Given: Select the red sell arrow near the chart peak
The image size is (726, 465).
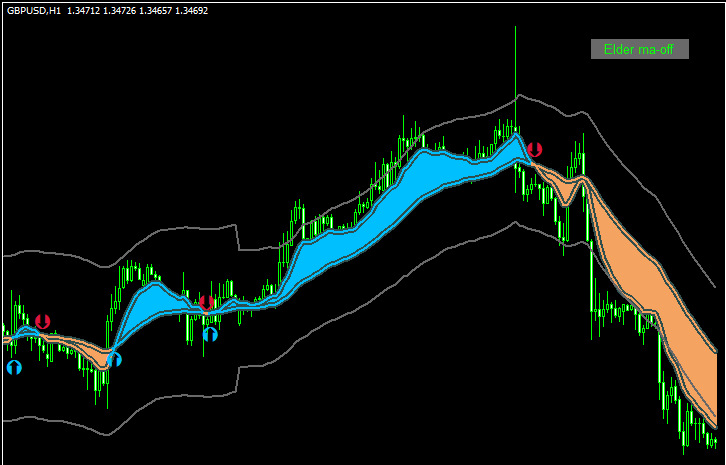Looking at the screenshot, I should pyautogui.click(x=535, y=150).
